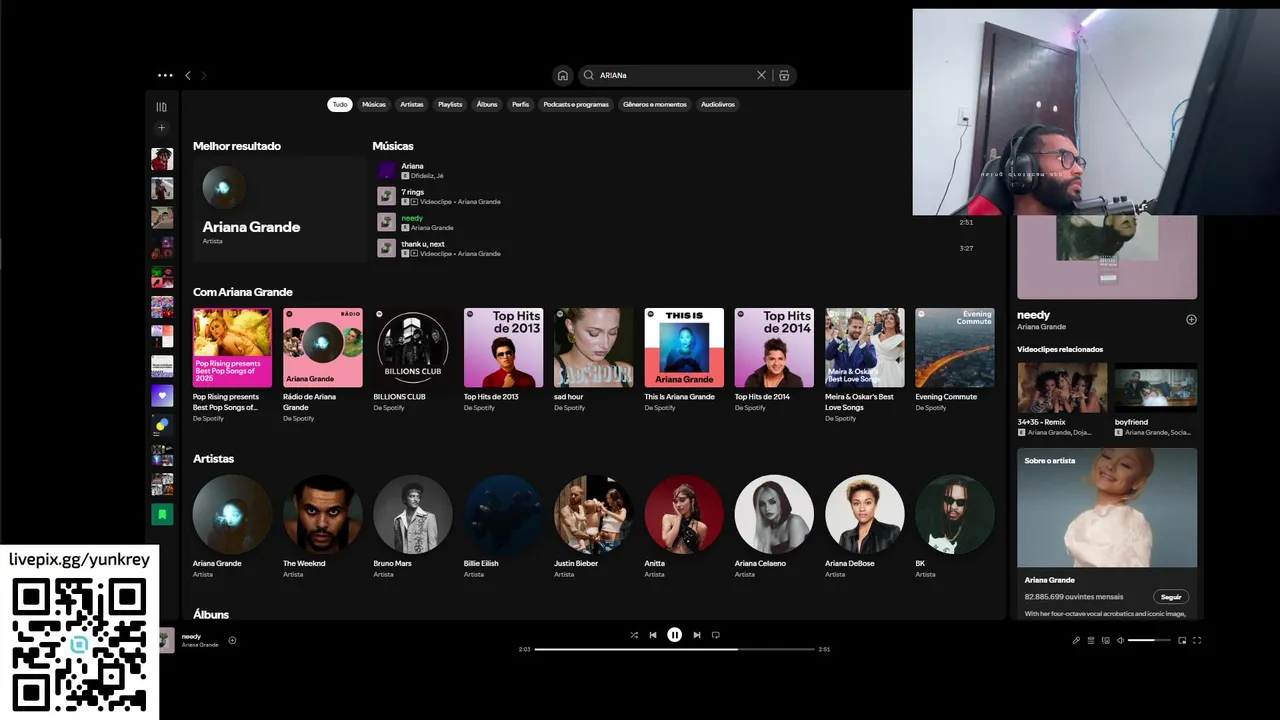Open connect to a device
This screenshot has height=720, width=1280.
(x=1105, y=640)
